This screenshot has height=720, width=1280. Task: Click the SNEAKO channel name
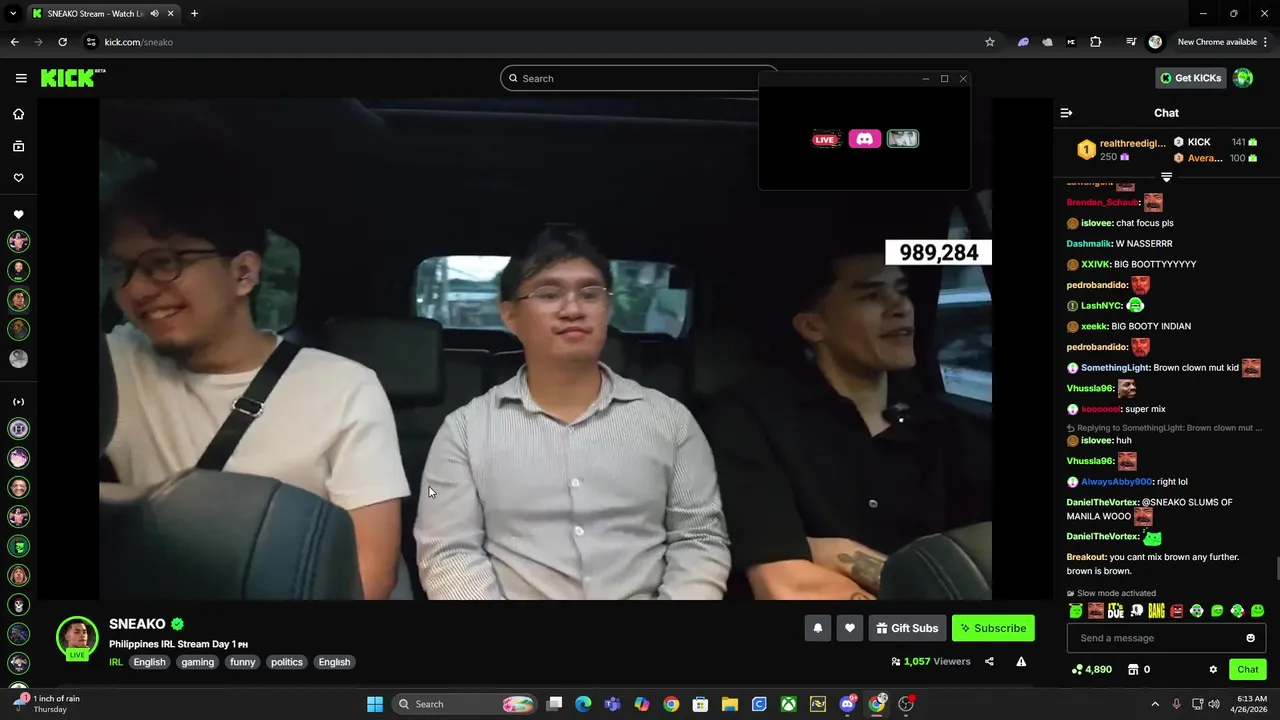click(x=137, y=624)
